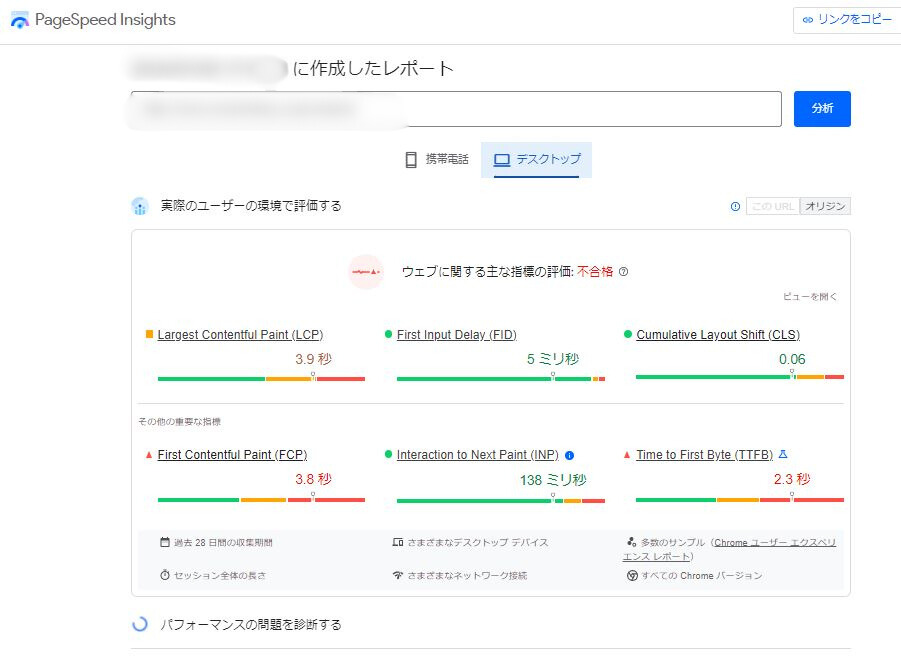This screenshot has height=660, width=901.
Task: Open Time to First Byte (TTFB) link
Action: pos(704,455)
